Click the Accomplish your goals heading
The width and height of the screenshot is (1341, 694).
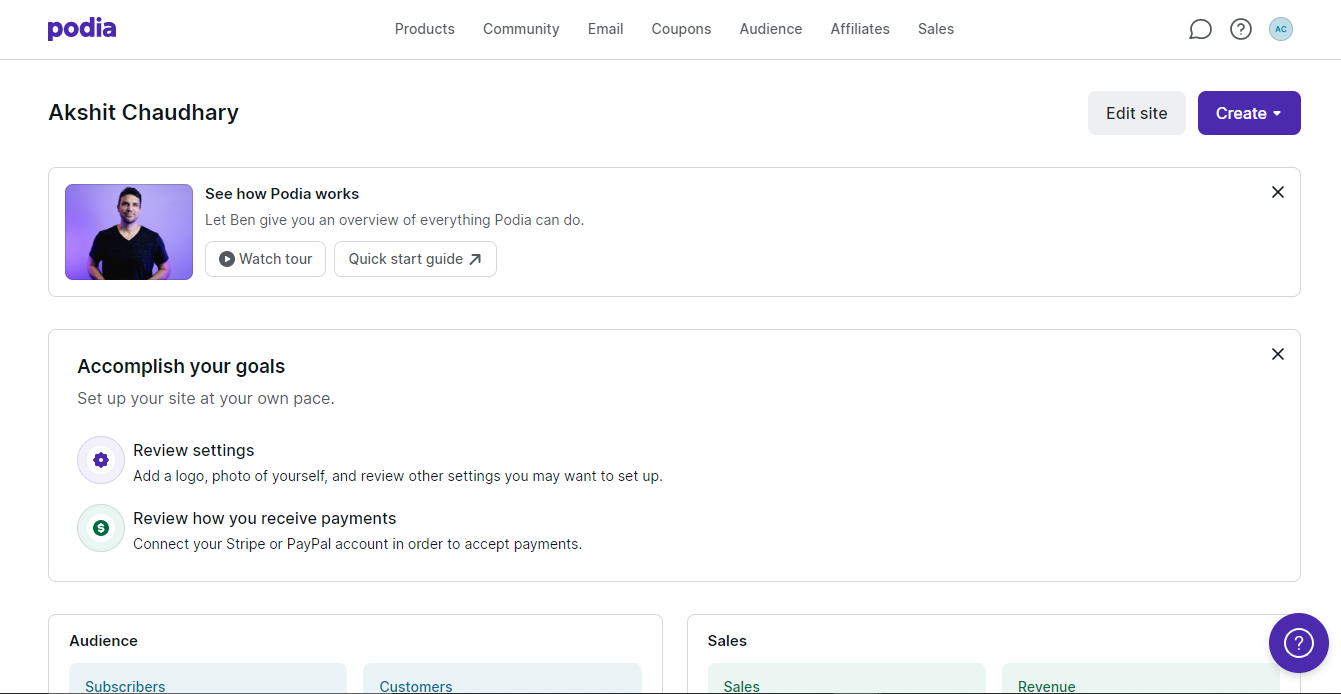[181, 366]
